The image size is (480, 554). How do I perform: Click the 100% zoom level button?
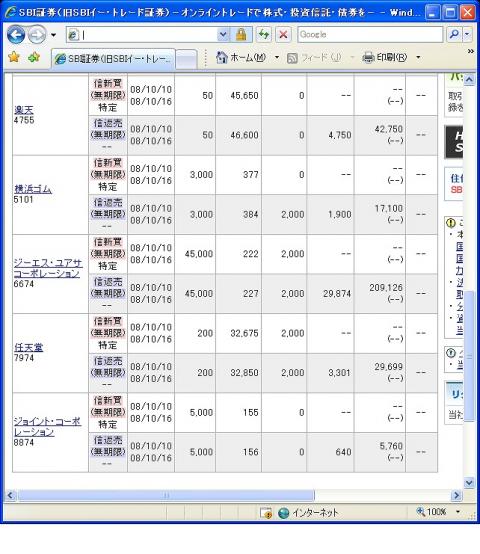click(x=432, y=512)
